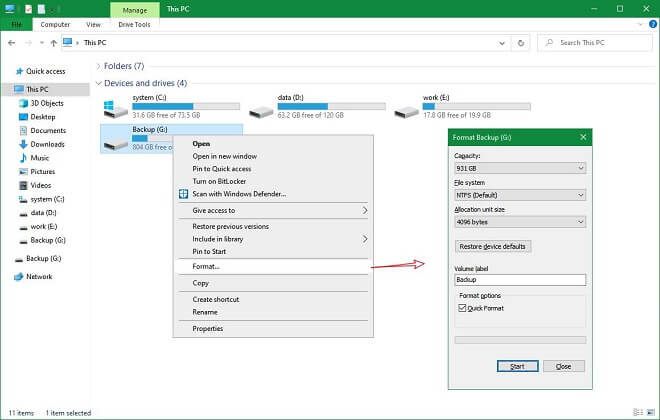This screenshot has width=660, height=420.
Task: Open Network in navigation pane
Action: 33,276
